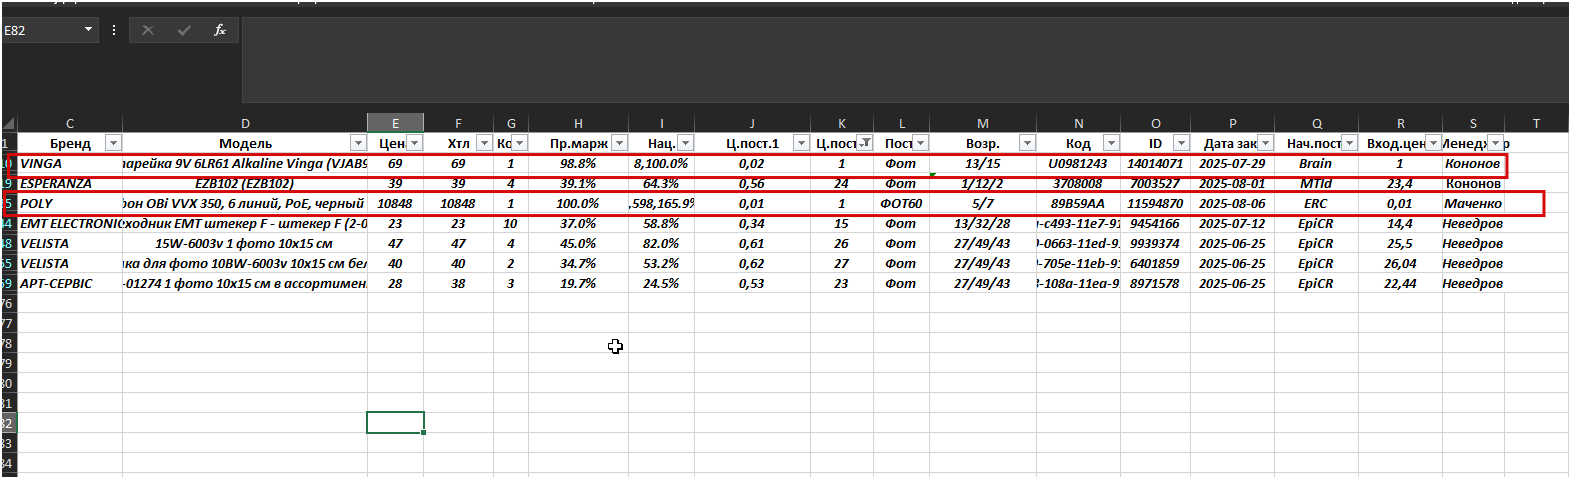Select column P header

click(x=1232, y=123)
